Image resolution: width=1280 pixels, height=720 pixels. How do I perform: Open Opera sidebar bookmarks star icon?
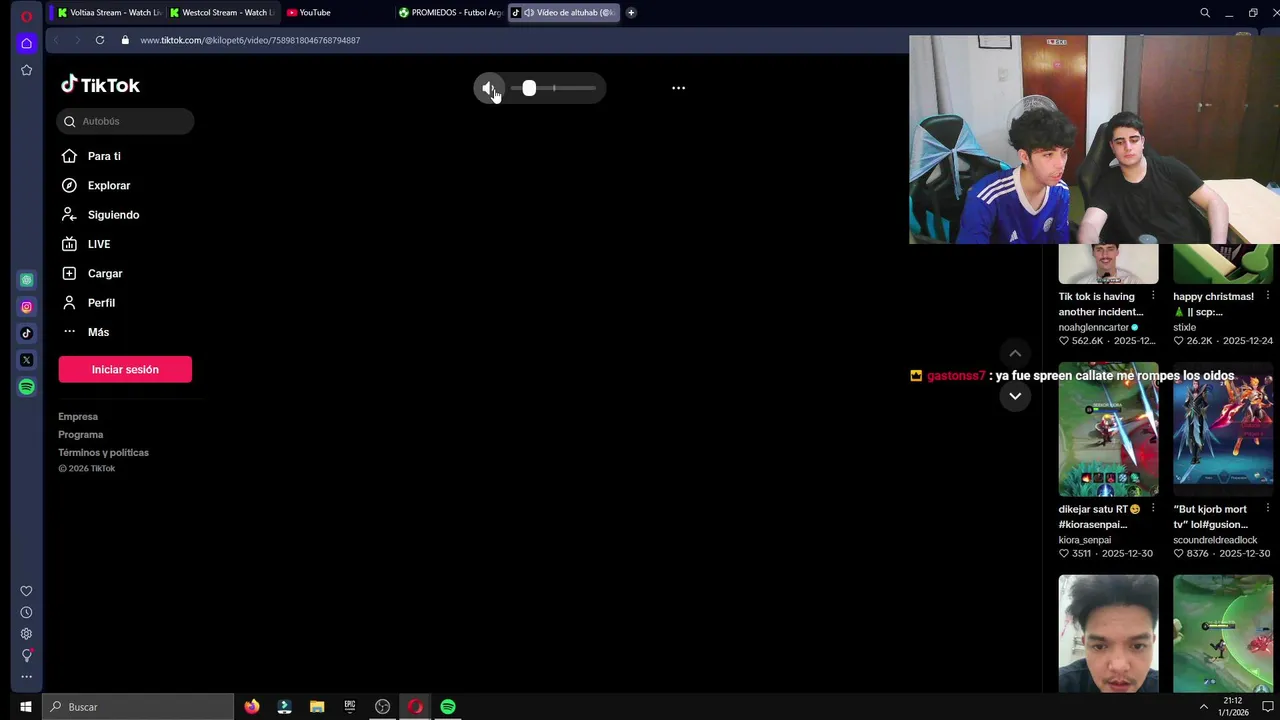[27, 70]
